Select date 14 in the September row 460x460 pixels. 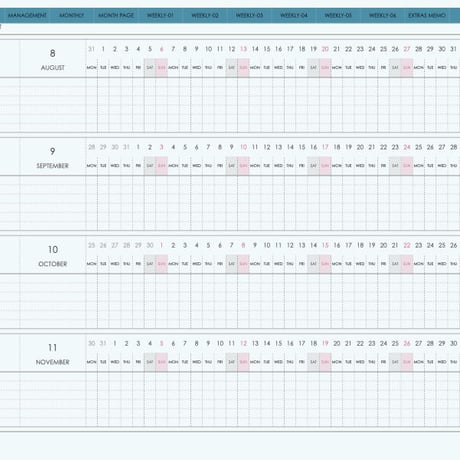[x=290, y=147]
